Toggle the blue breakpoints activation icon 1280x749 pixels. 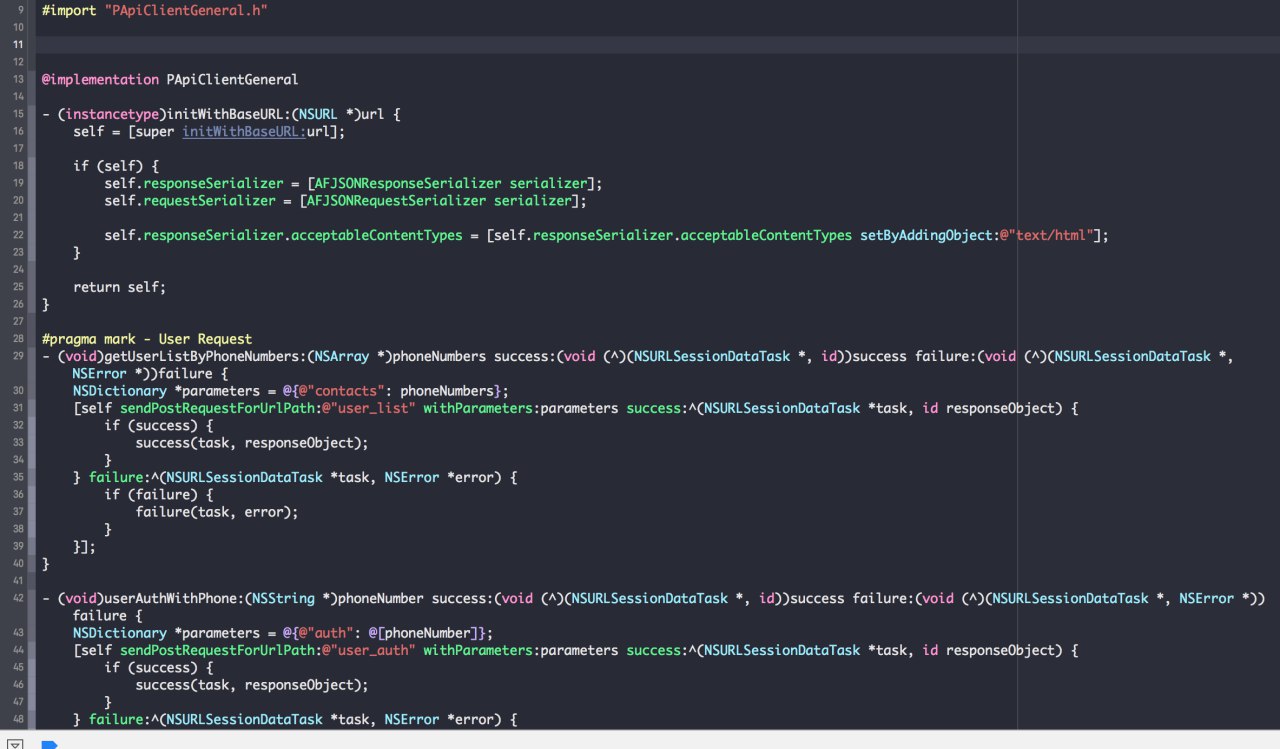point(50,744)
